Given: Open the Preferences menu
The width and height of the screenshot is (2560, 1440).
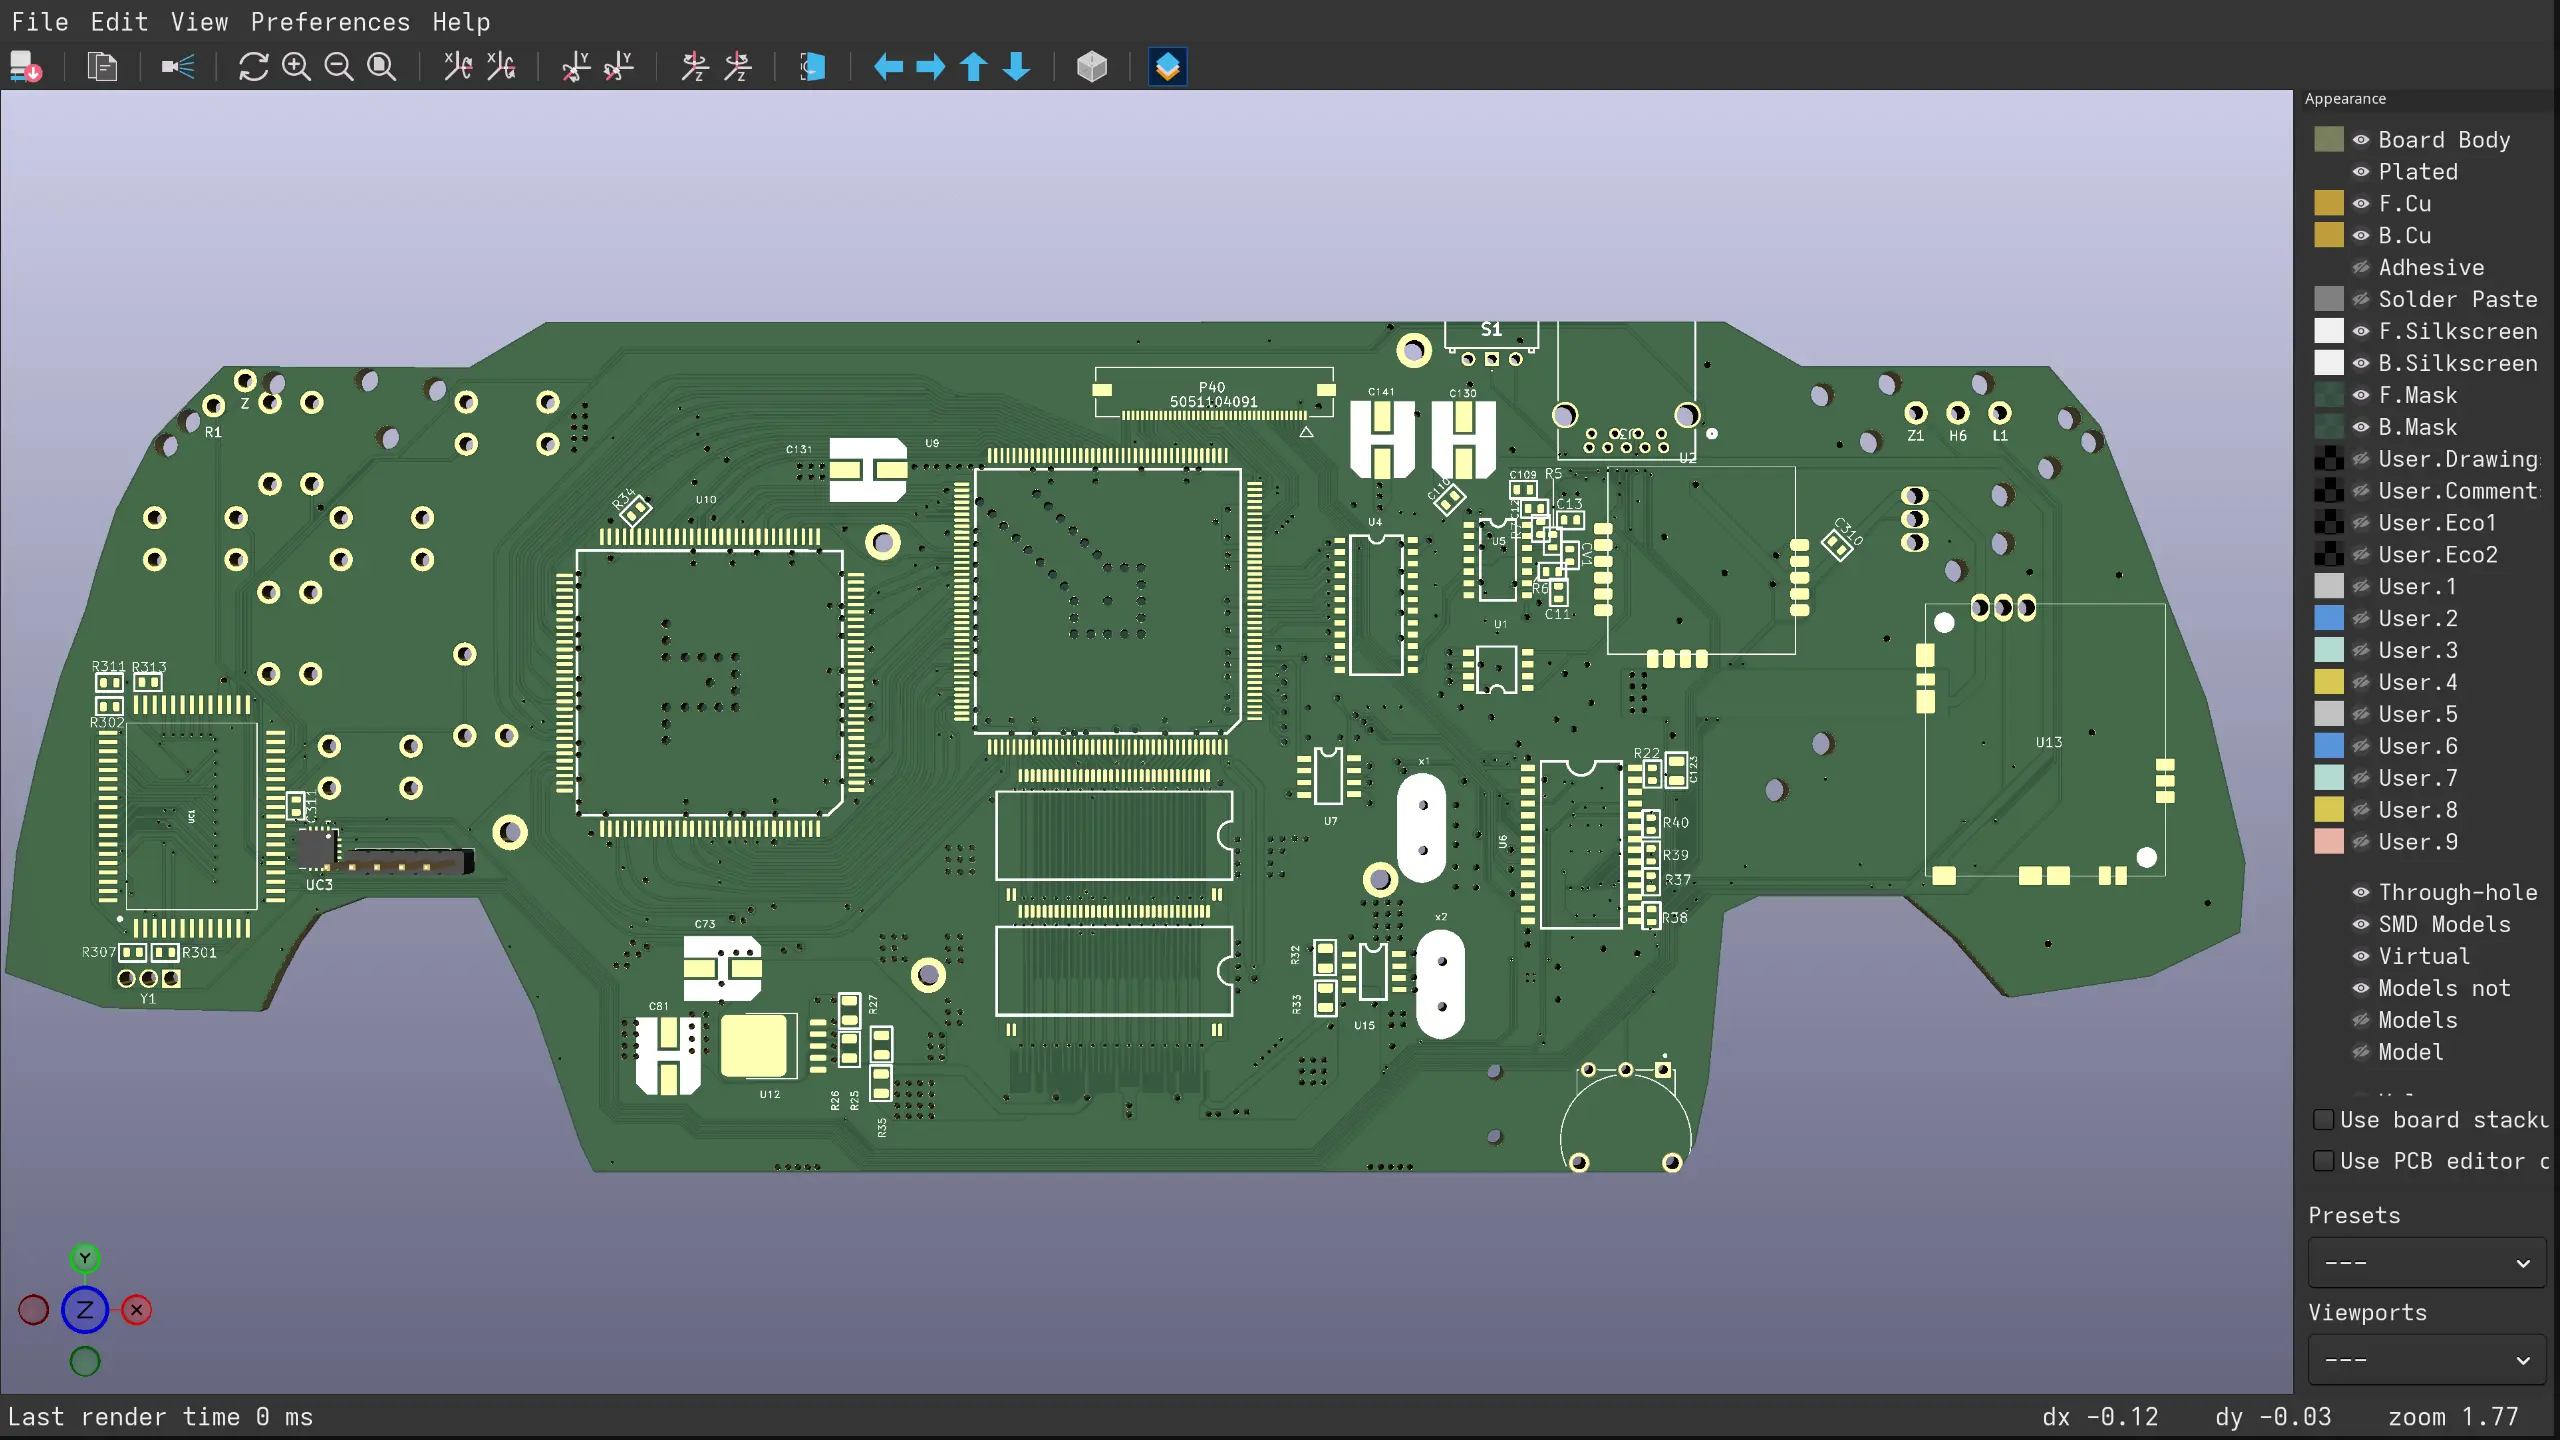Looking at the screenshot, I should [330, 22].
